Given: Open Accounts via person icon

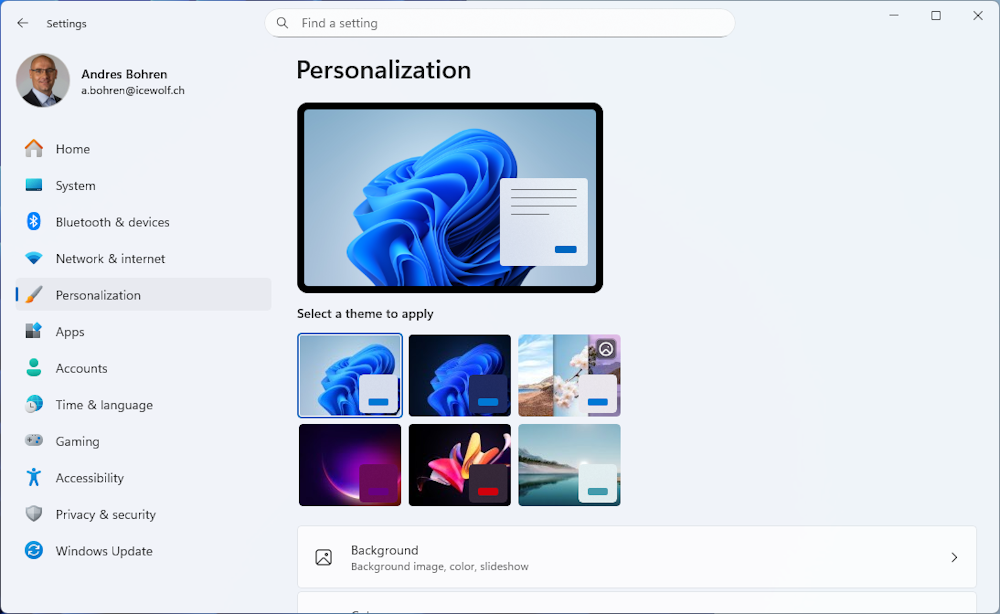Looking at the screenshot, I should click(x=34, y=368).
